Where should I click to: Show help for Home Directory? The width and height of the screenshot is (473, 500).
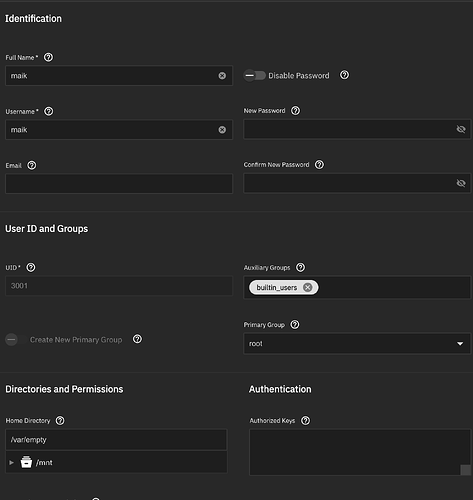[x=60, y=421]
